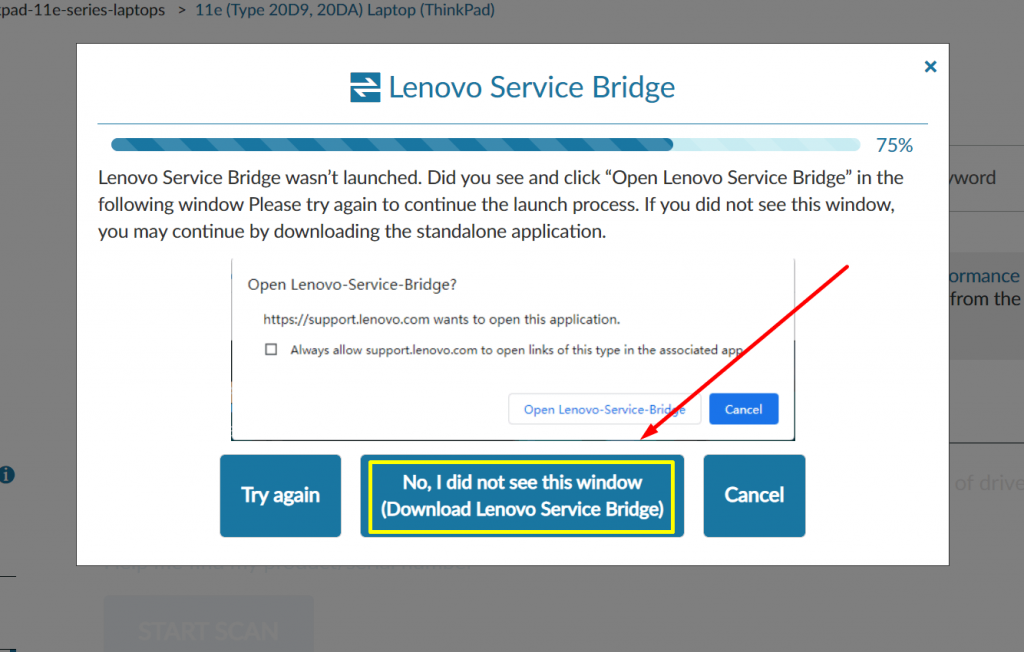This screenshot has width=1024, height=652.
Task: Click the Lenovo Service Bridge double-arrow logo icon
Action: click(x=364, y=87)
